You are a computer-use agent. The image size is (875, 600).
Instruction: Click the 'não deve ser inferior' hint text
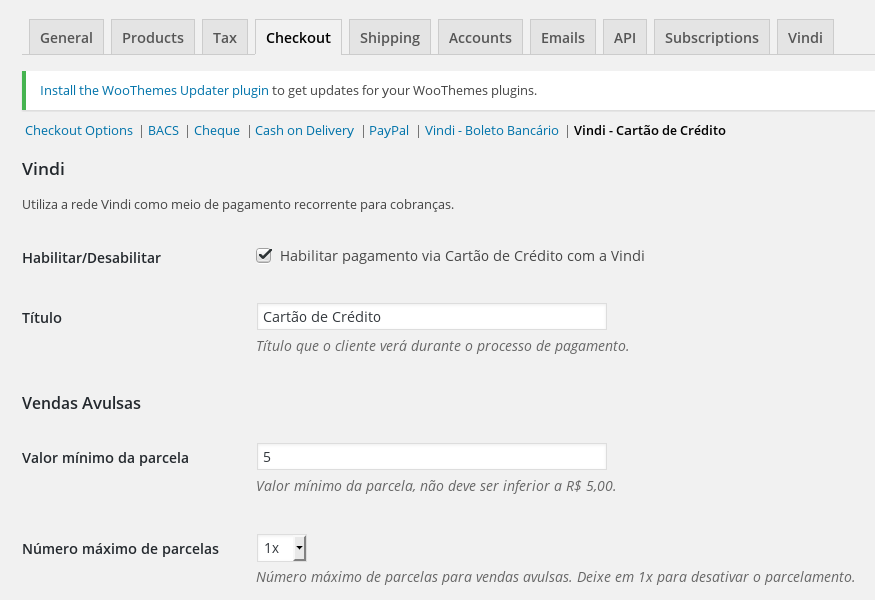tap(436, 486)
